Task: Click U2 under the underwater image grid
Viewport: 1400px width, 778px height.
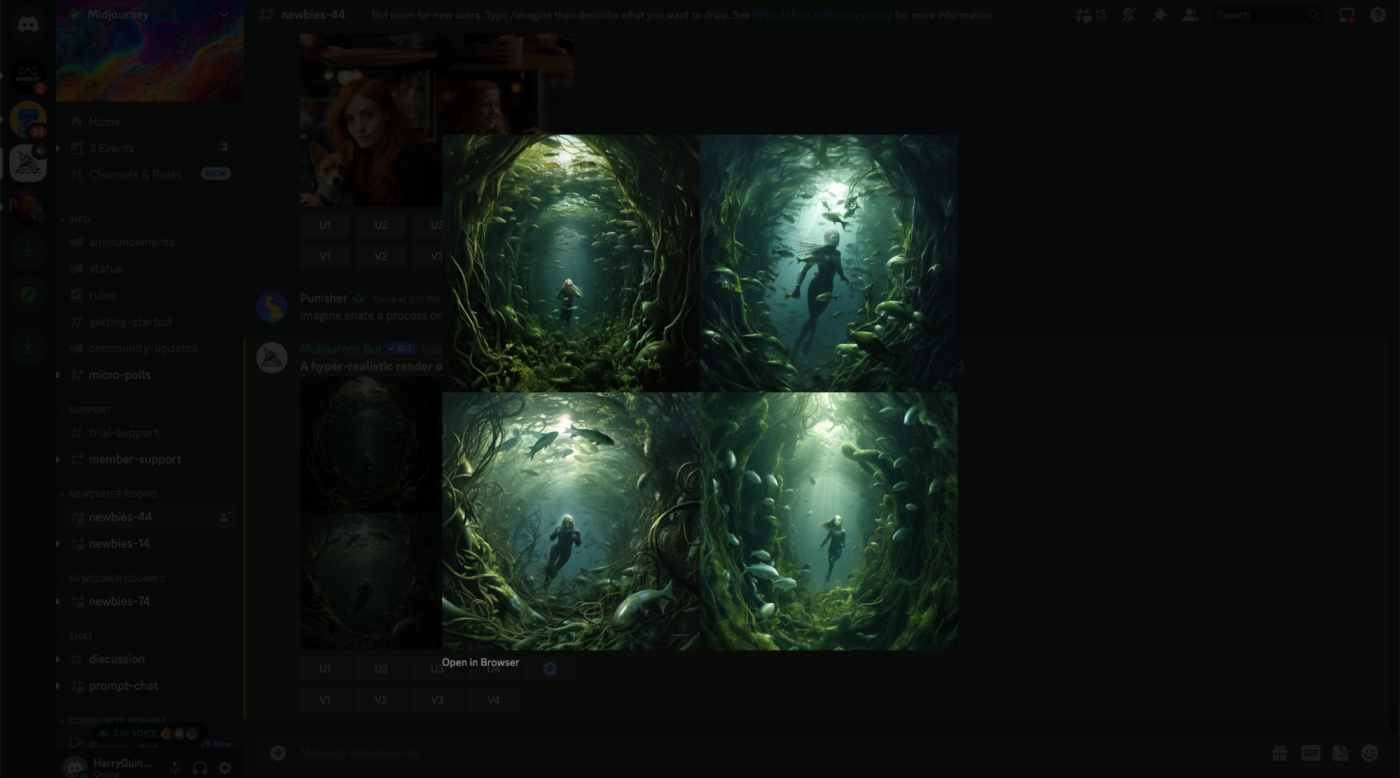Action: click(381, 669)
